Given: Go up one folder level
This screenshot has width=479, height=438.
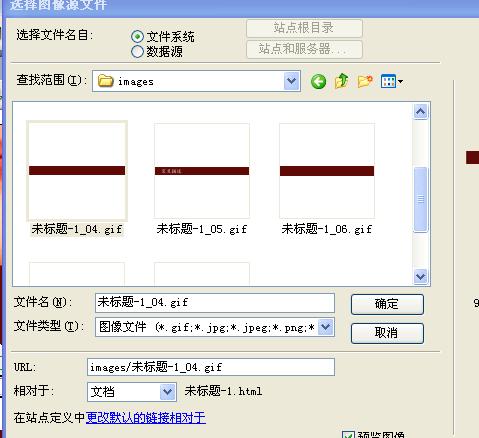Looking at the screenshot, I should [x=341, y=81].
